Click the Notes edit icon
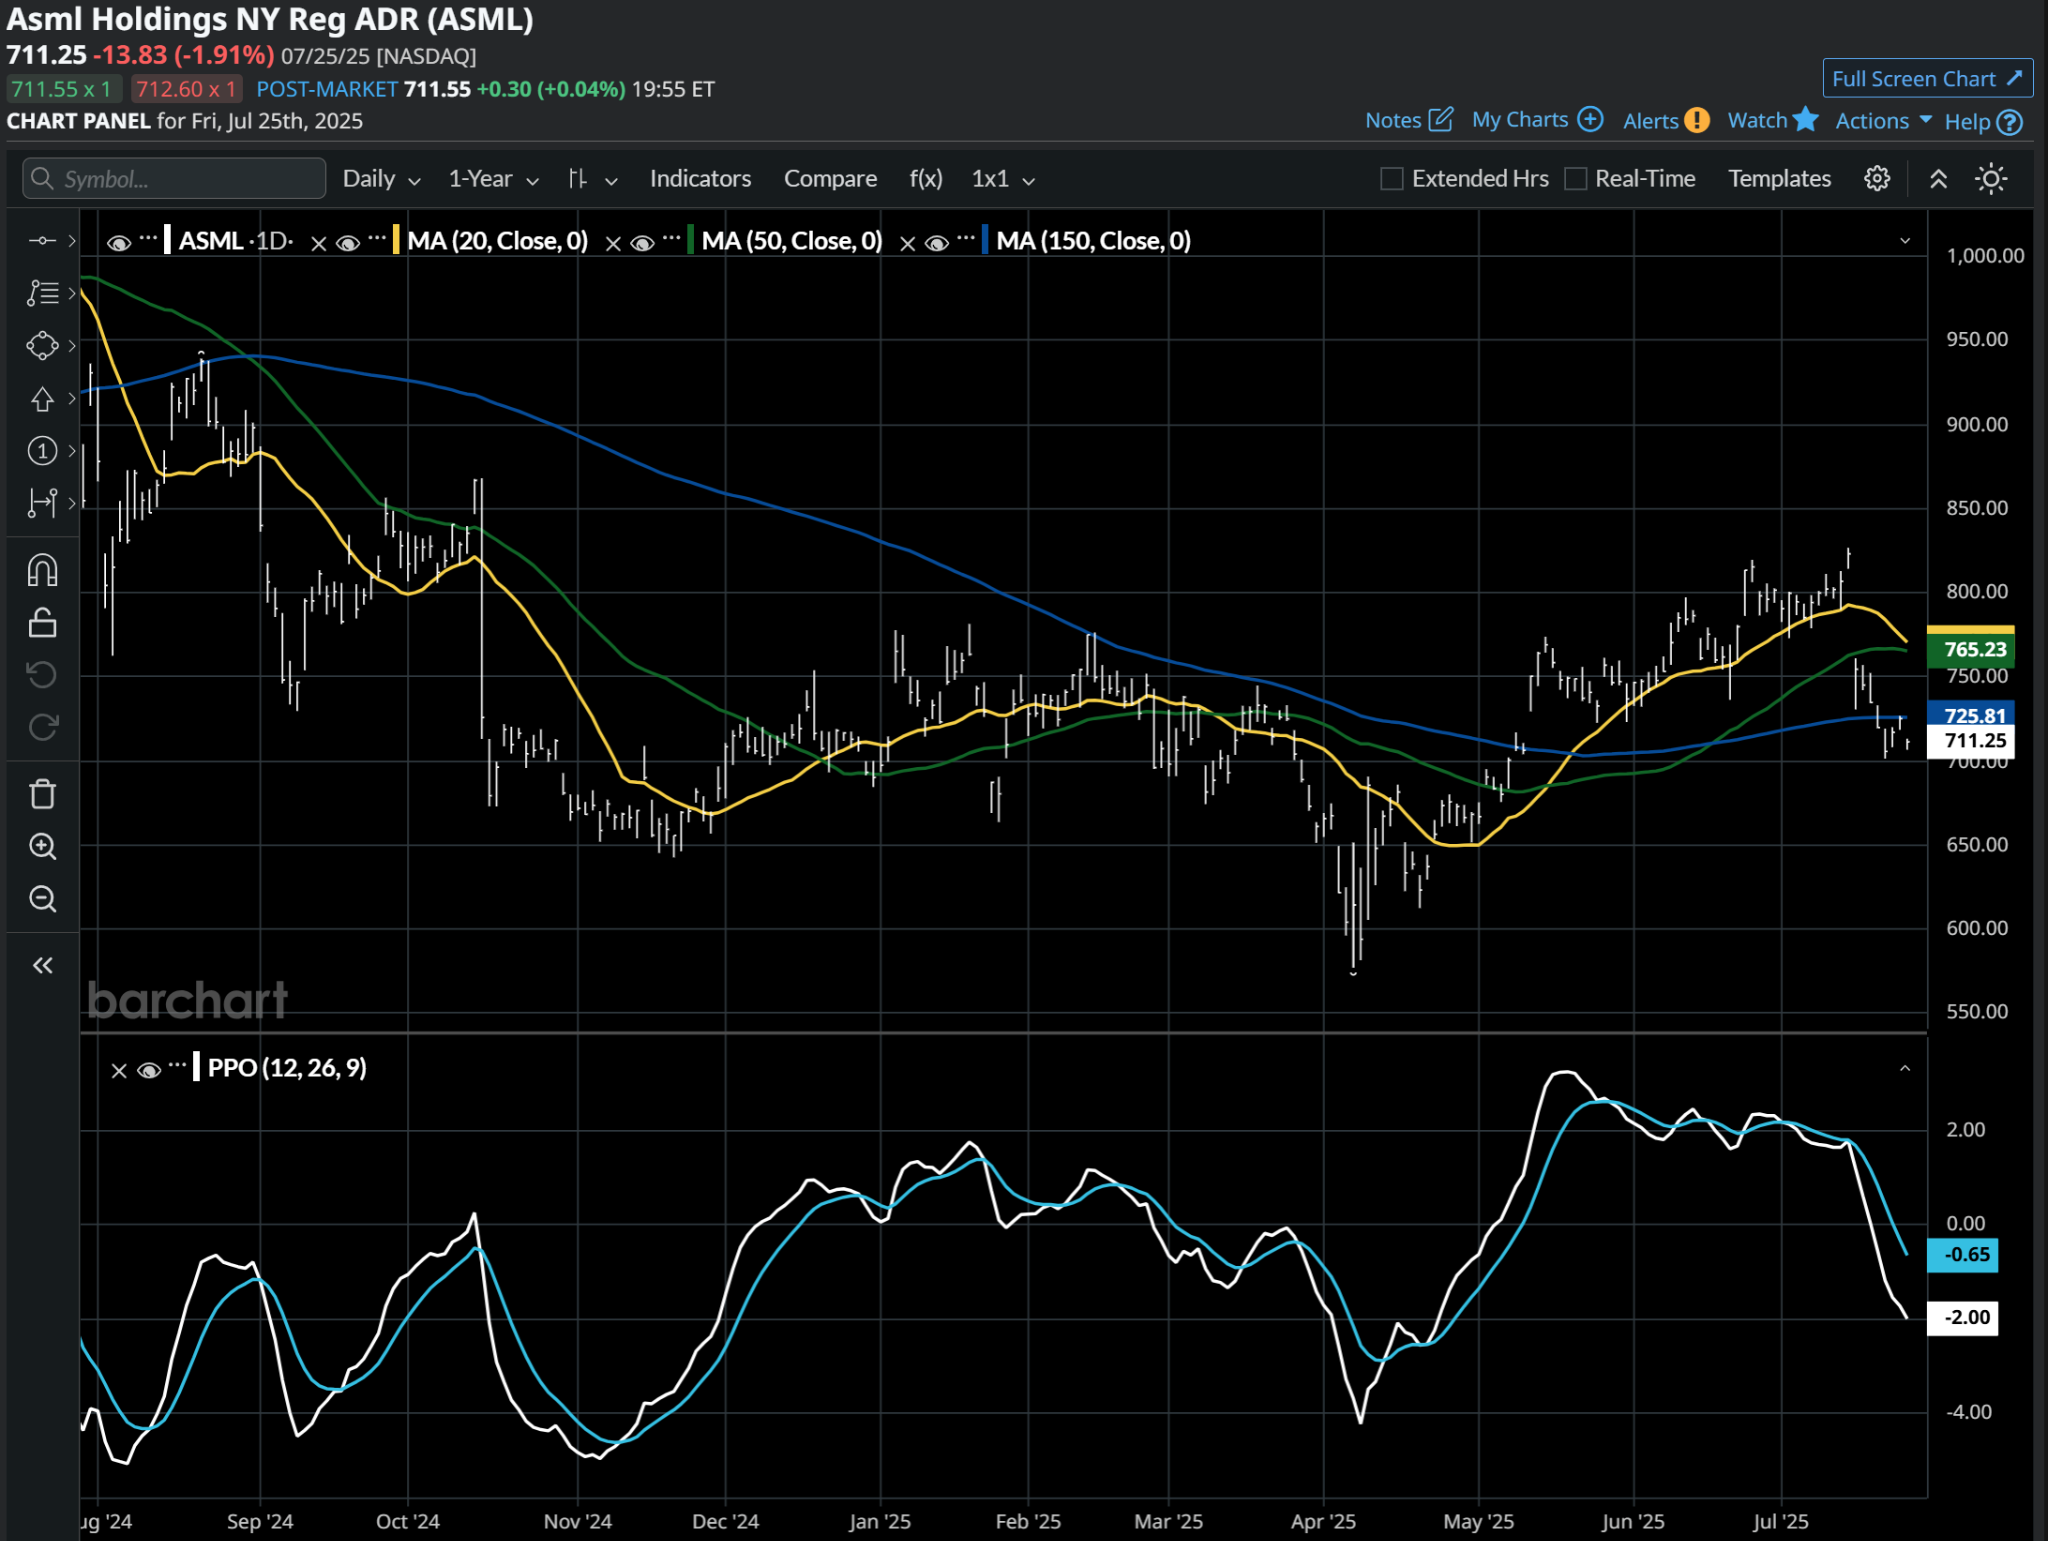 coord(1440,120)
